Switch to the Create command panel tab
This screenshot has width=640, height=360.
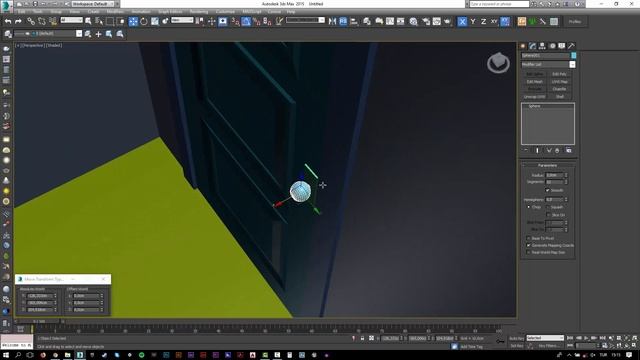coord(523,46)
